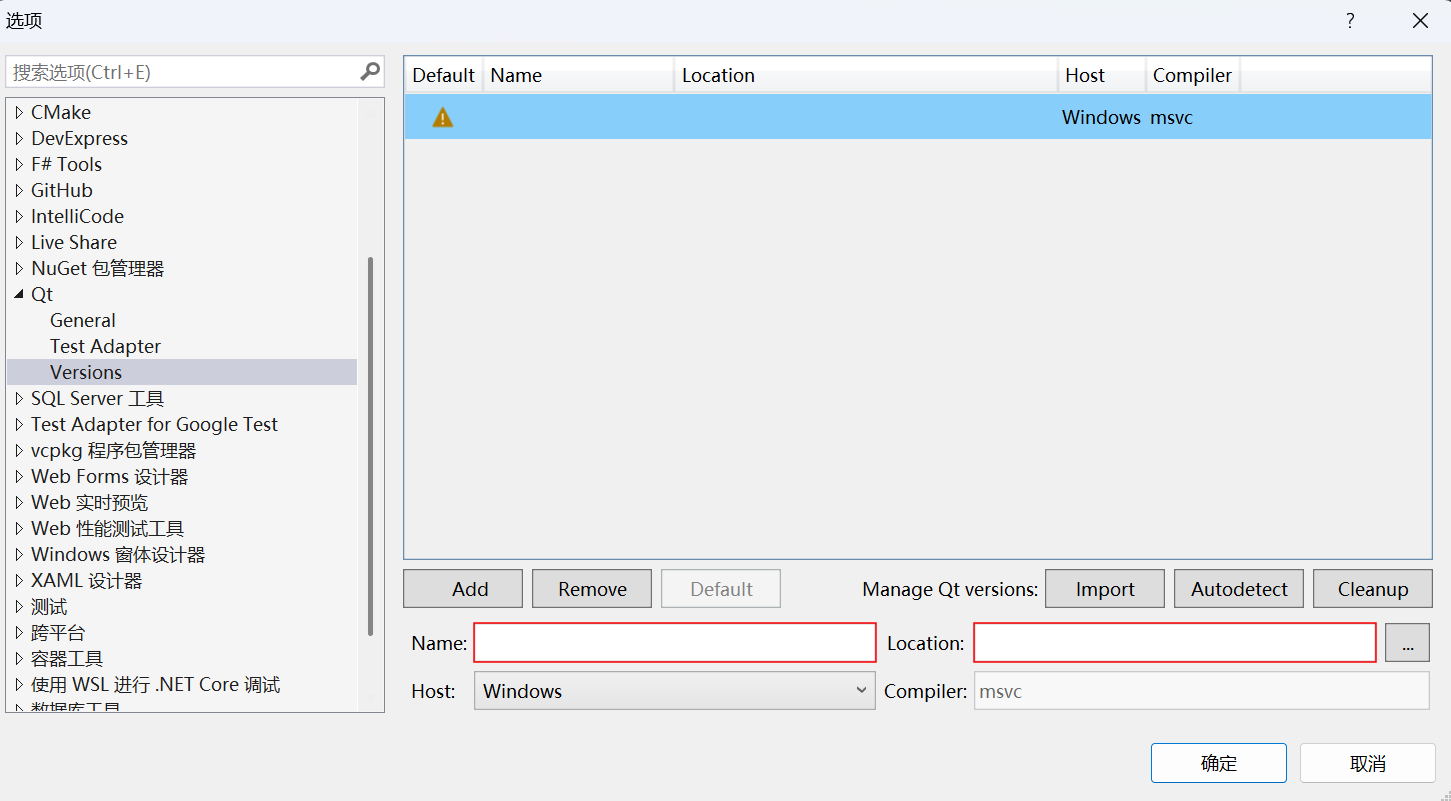The height and width of the screenshot is (801, 1451).
Task: Click the Cleanup button
Action: coord(1372,588)
